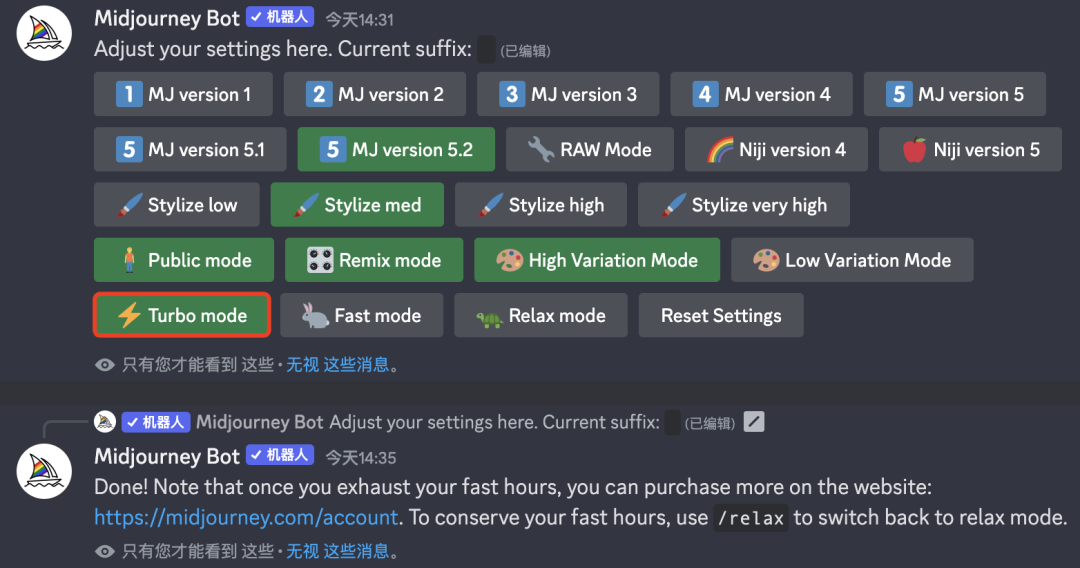
Task: Enable Low Variation Mode
Action: 852,260
